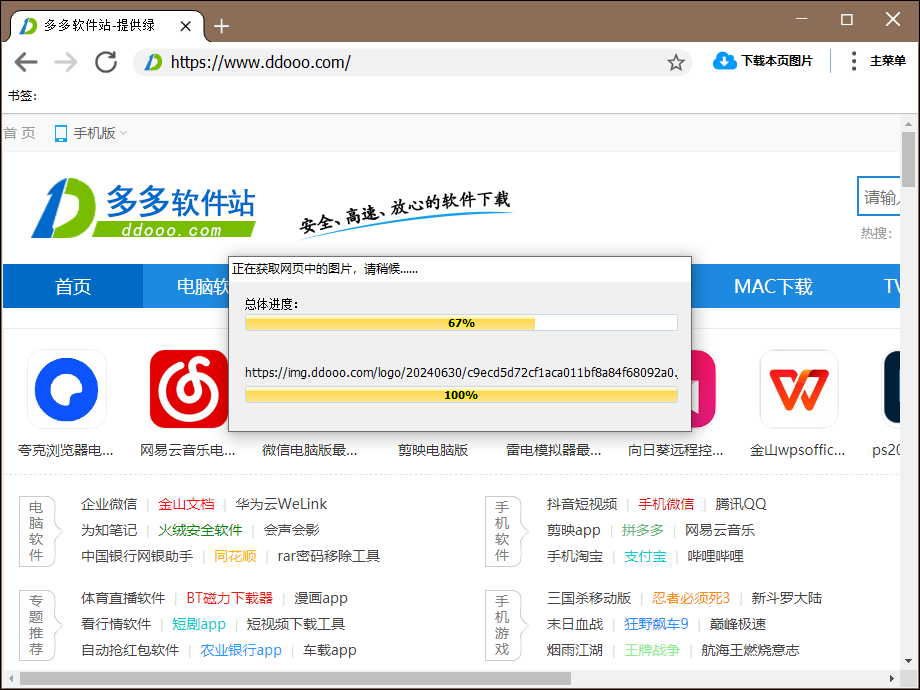The height and width of the screenshot is (690, 920).
Task: Click the scroll-down arrow of vertical scrollbar
Action: point(908,661)
